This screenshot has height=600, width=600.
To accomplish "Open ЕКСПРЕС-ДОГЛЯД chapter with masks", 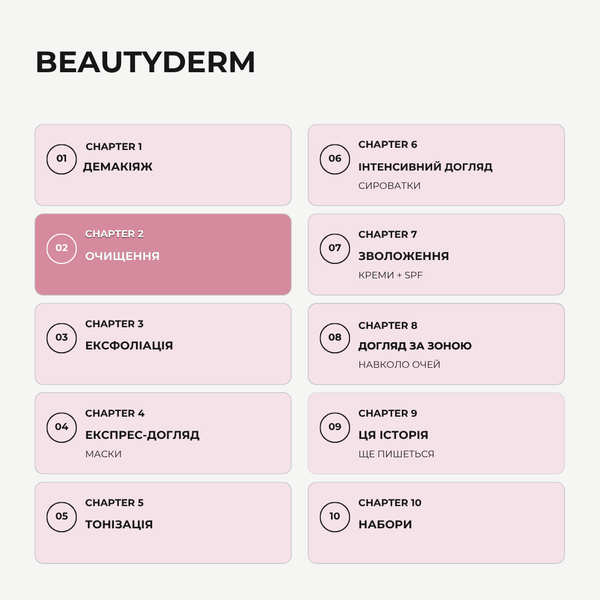I will pyautogui.click(x=163, y=433).
